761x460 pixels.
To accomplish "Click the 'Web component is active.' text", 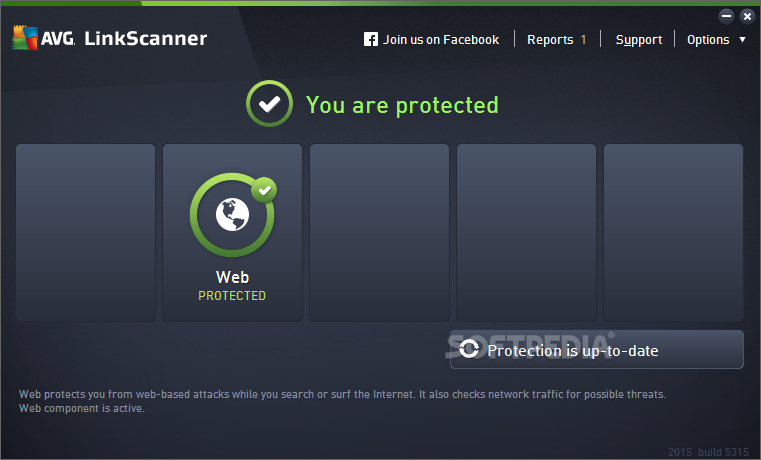I will [x=82, y=408].
